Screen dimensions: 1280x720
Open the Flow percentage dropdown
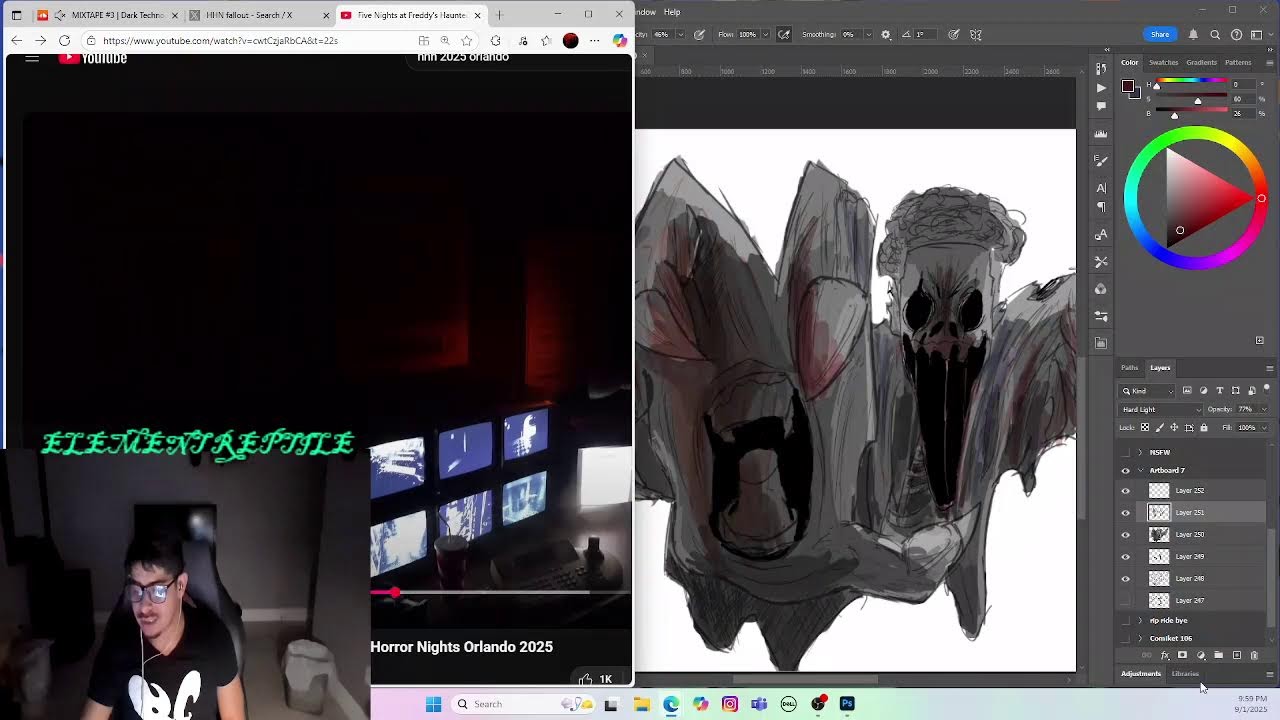coord(765,34)
